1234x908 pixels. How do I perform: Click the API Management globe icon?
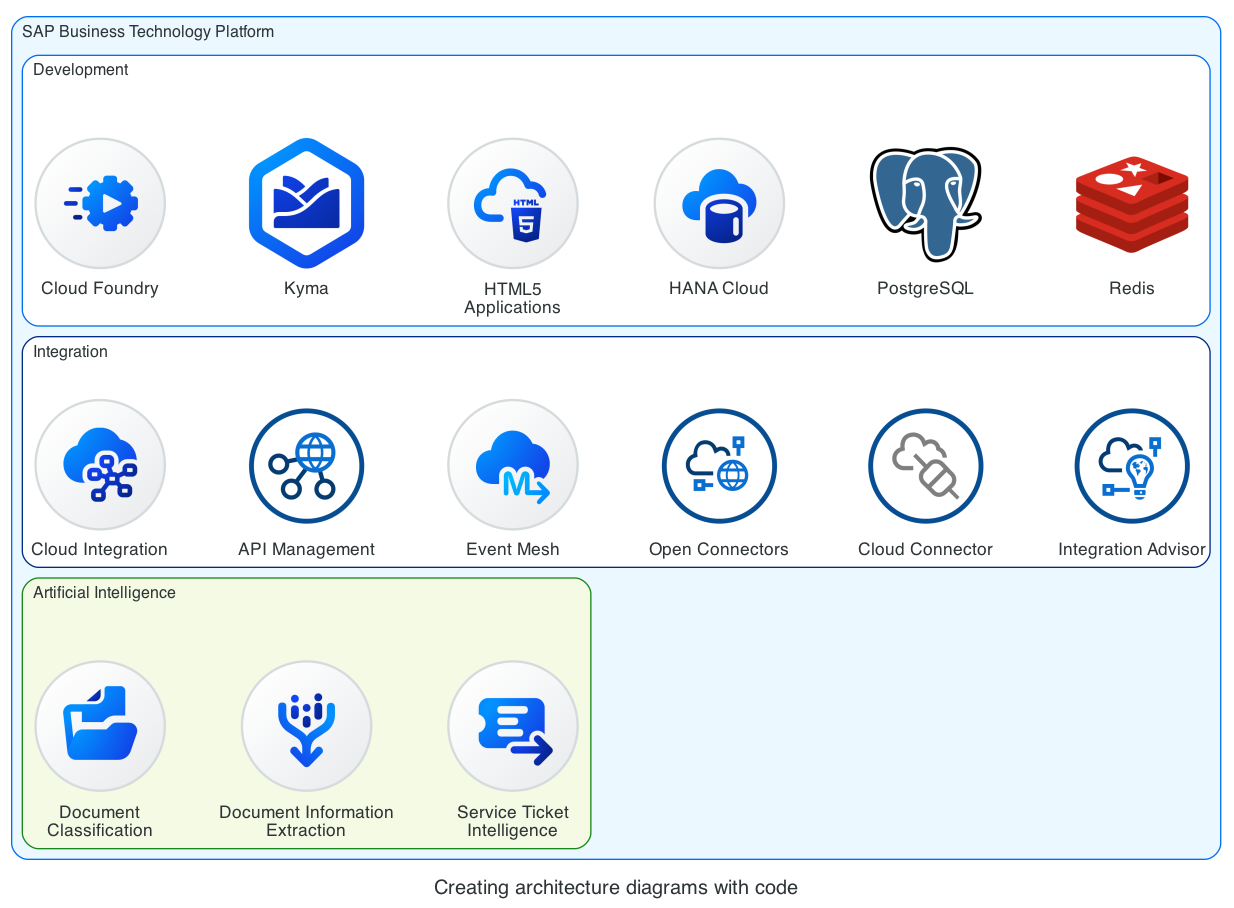pos(306,464)
